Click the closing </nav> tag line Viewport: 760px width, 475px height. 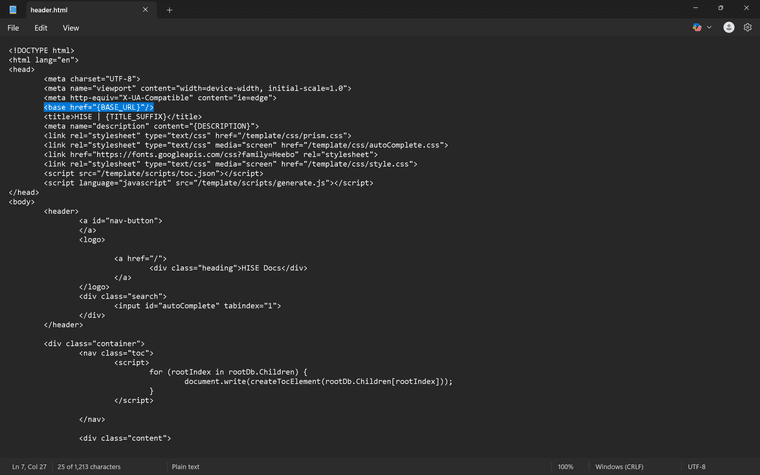[92, 419]
